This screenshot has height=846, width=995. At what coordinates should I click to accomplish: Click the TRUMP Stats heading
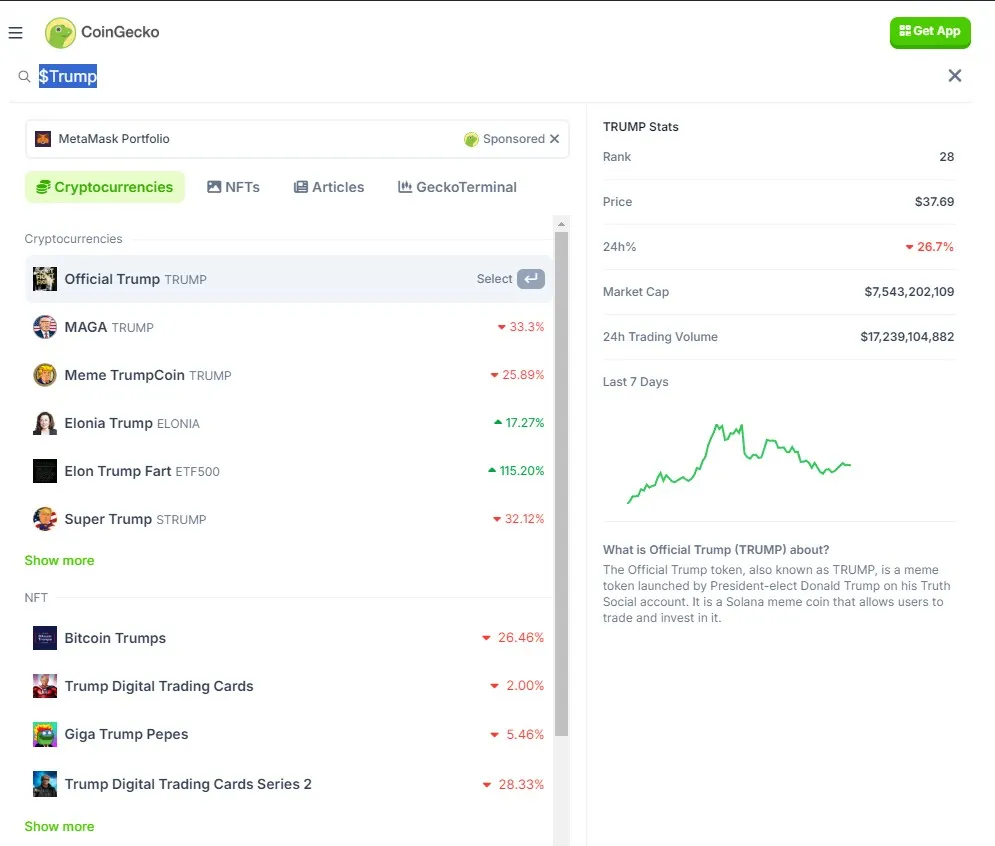pos(640,127)
